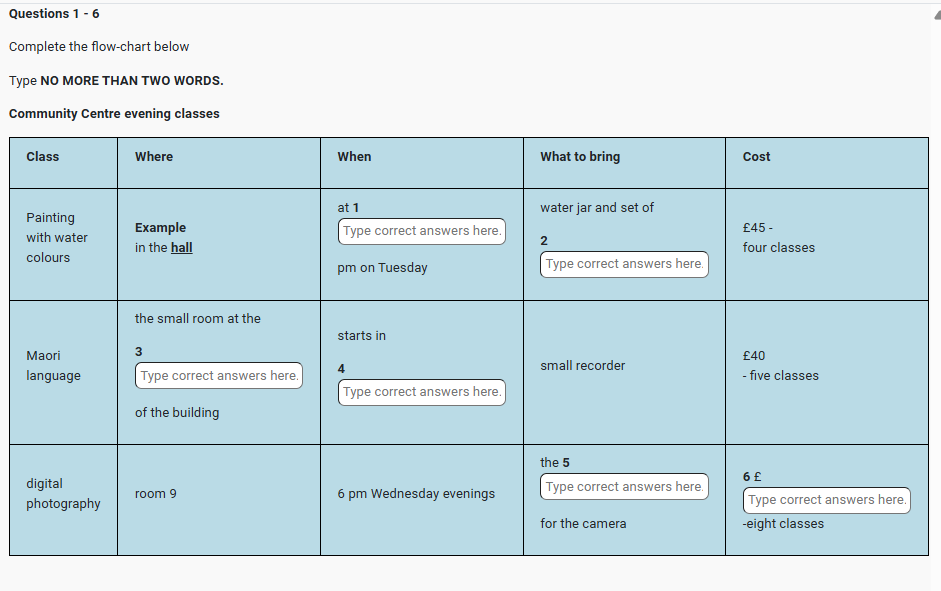Click the "Class" column header
The width and height of the screenshot is (941, 591).
coord(43,157)
